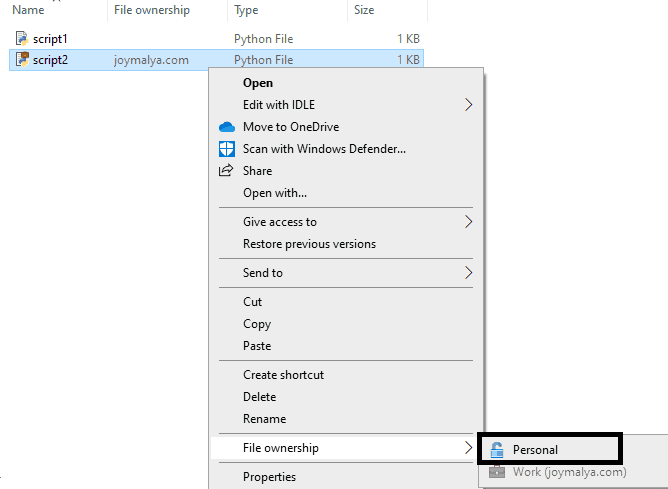The width and height of the screenshot is (668, 489).
Task: Expand the File ownership submenu arrow
Action: pyautogui.click(x=468, y=448)
